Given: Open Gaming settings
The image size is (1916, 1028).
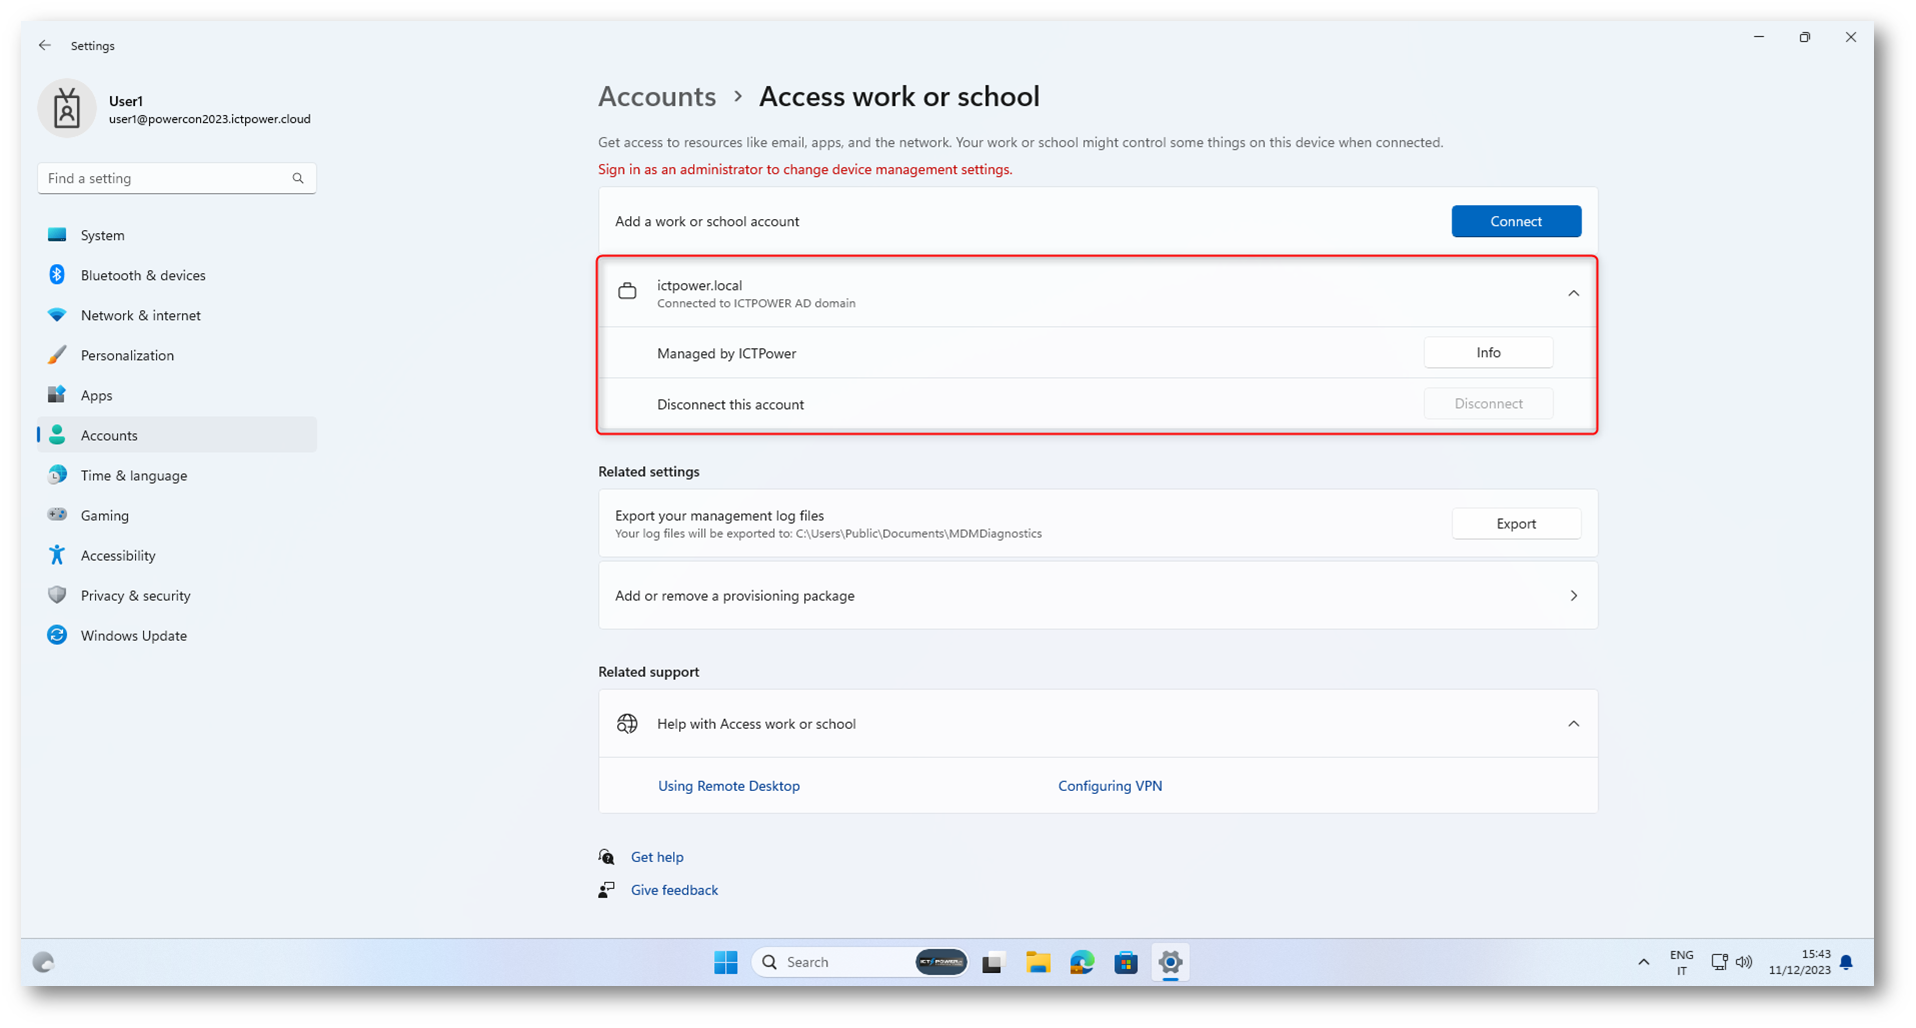Looking at the screenshot, I should pos(177,515).
